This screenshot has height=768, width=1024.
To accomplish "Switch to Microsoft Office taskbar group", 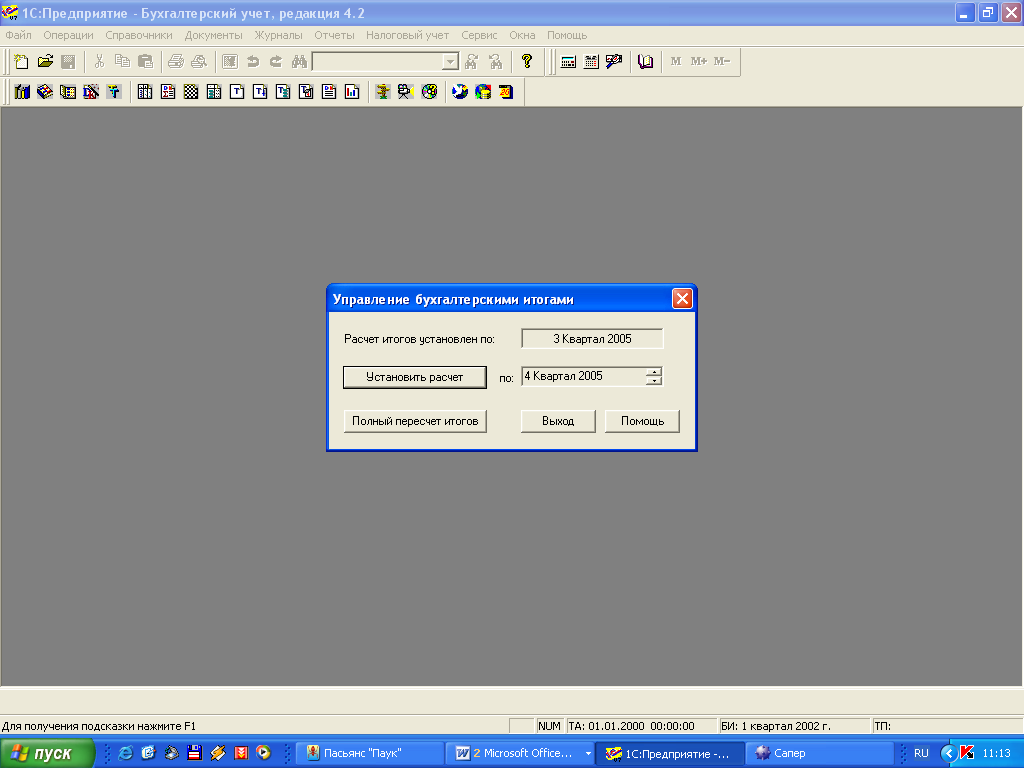I will pyautogui.click(x=520, y=754).
